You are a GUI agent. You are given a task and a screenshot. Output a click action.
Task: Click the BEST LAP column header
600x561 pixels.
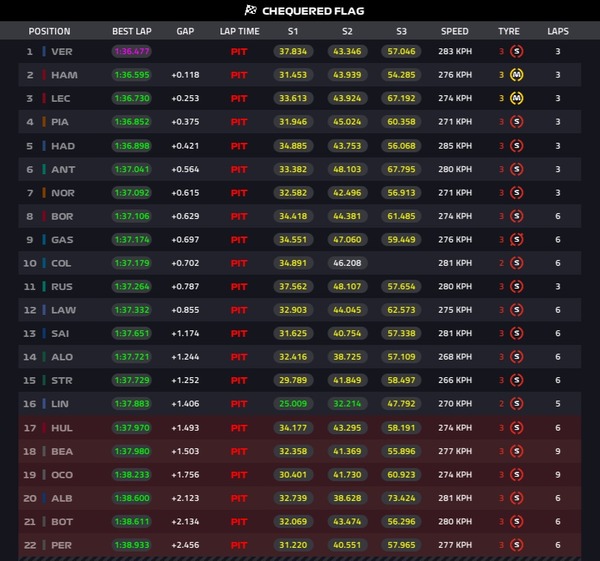click(x=132, y=31)
